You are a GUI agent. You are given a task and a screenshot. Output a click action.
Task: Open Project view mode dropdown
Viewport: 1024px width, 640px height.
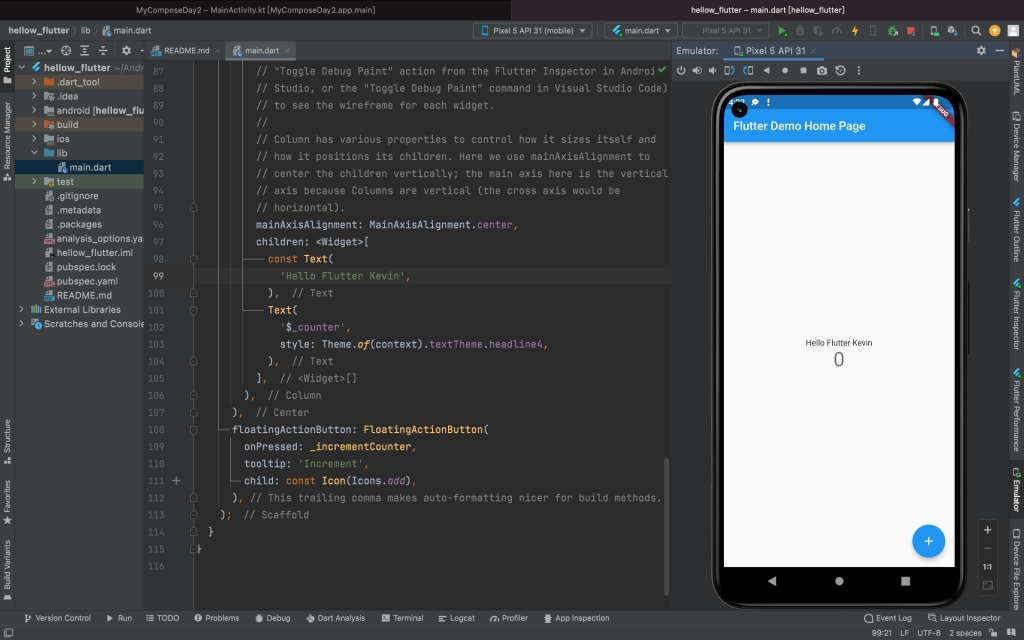pos(38,50)
